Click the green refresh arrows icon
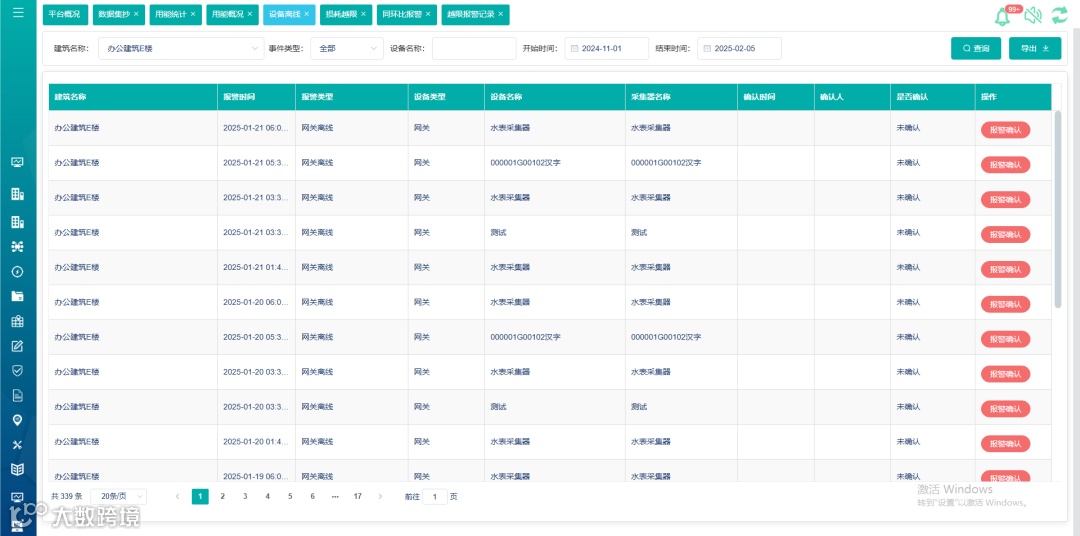This screenshot has width=1080, height=536. tap(1059, 15)
